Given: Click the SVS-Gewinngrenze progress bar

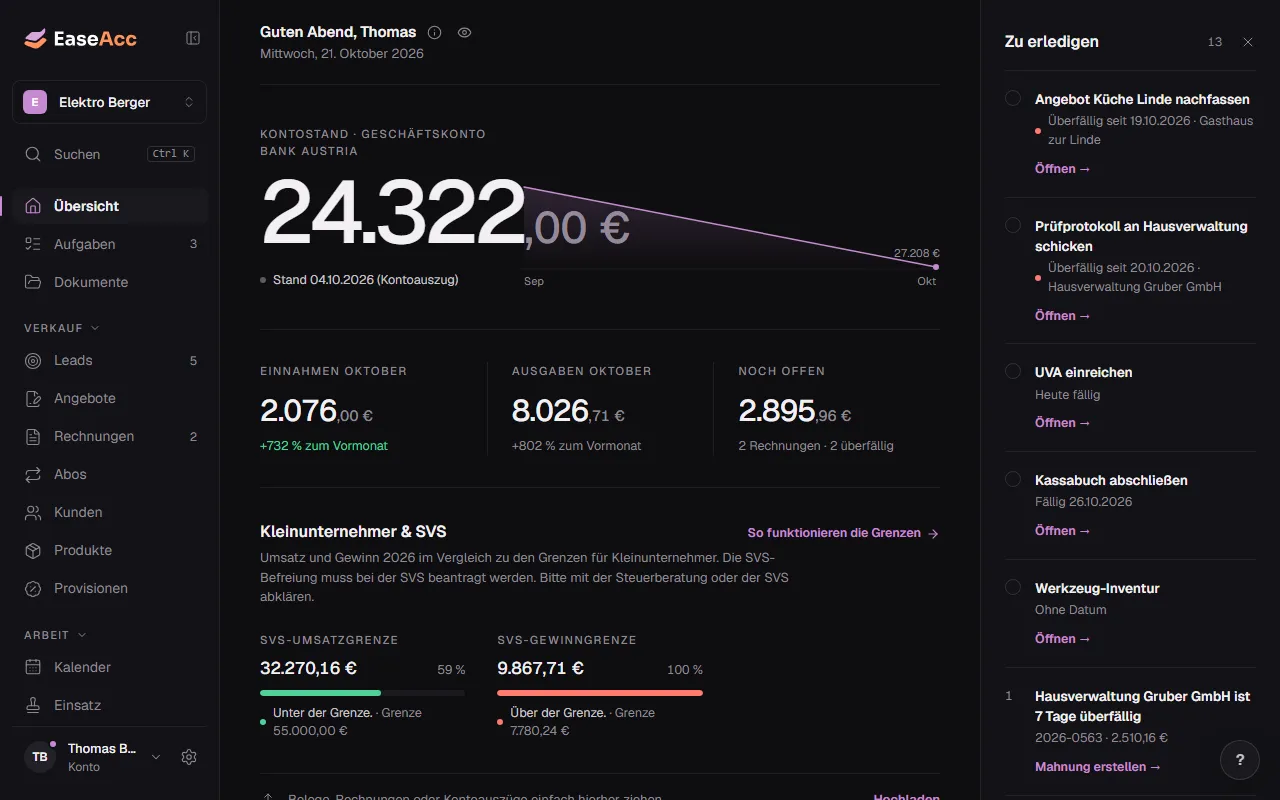Looking at the screenshot, I should coord(600,692).
